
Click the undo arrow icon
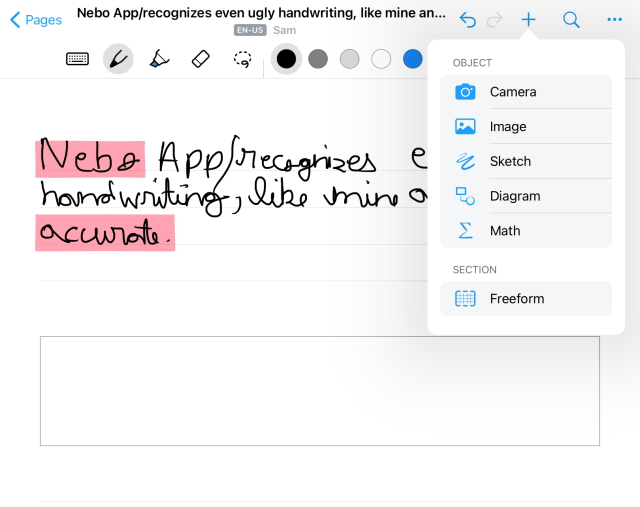tap(468, 20)
